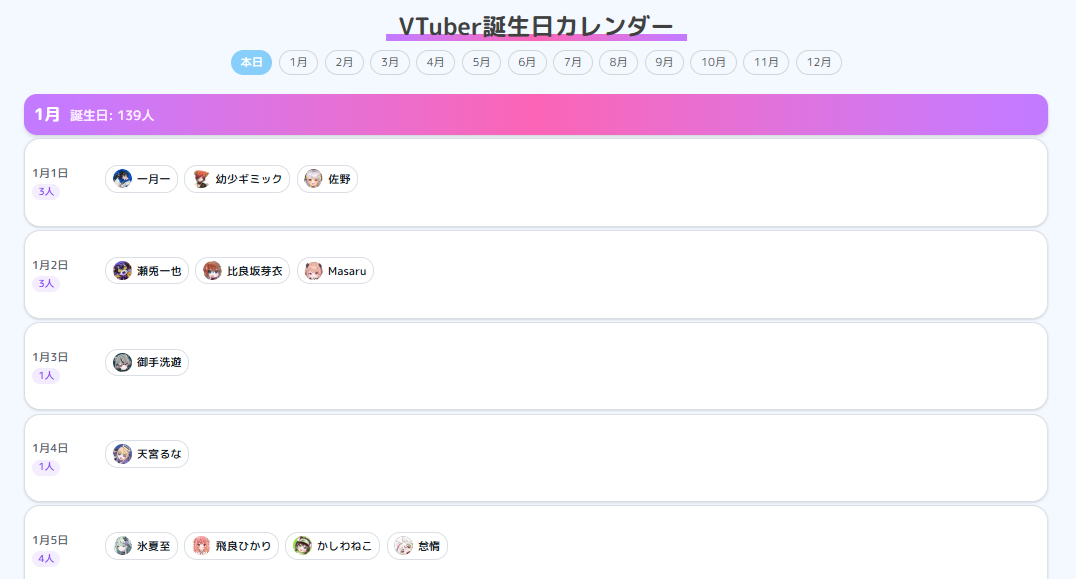Click the avatar icon of 一月一

(x=122, y=179)
